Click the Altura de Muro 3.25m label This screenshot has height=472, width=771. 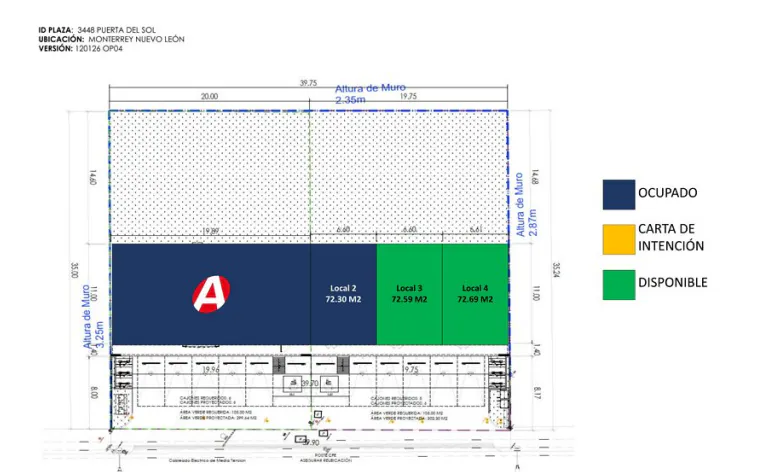(x=92, y=317)
